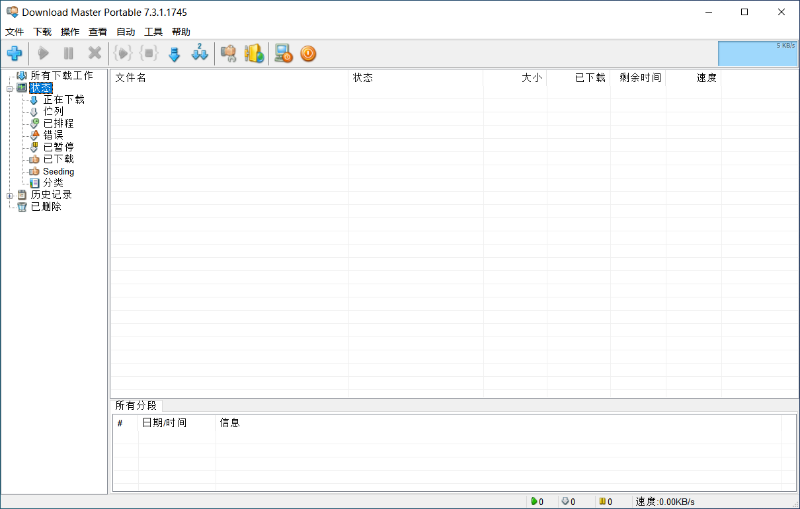Click the yellow folder with globe icon
The image size is (800, 509).
[x=254, y=53]
